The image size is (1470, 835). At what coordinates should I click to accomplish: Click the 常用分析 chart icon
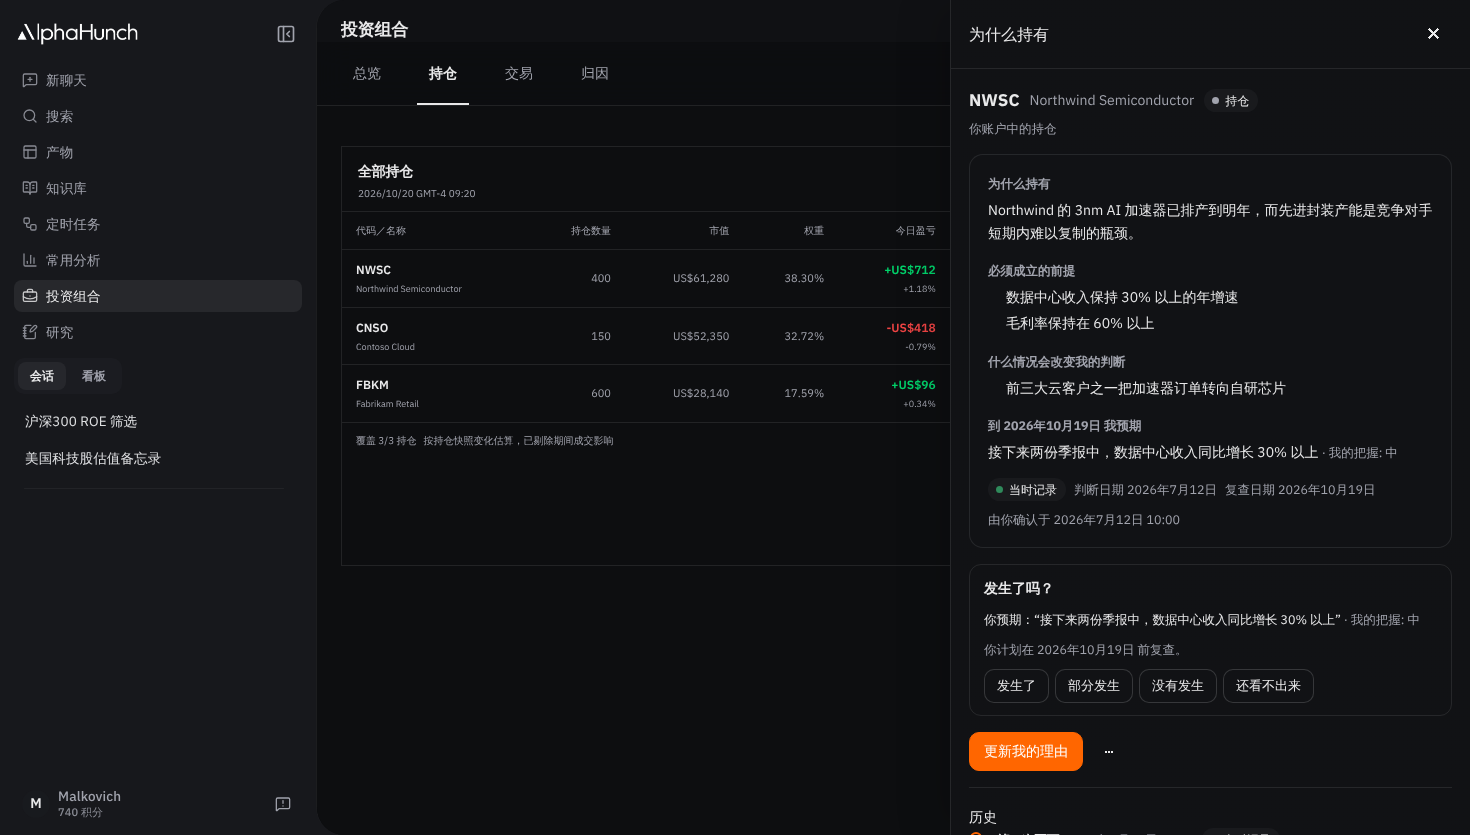tap(30, 260)
